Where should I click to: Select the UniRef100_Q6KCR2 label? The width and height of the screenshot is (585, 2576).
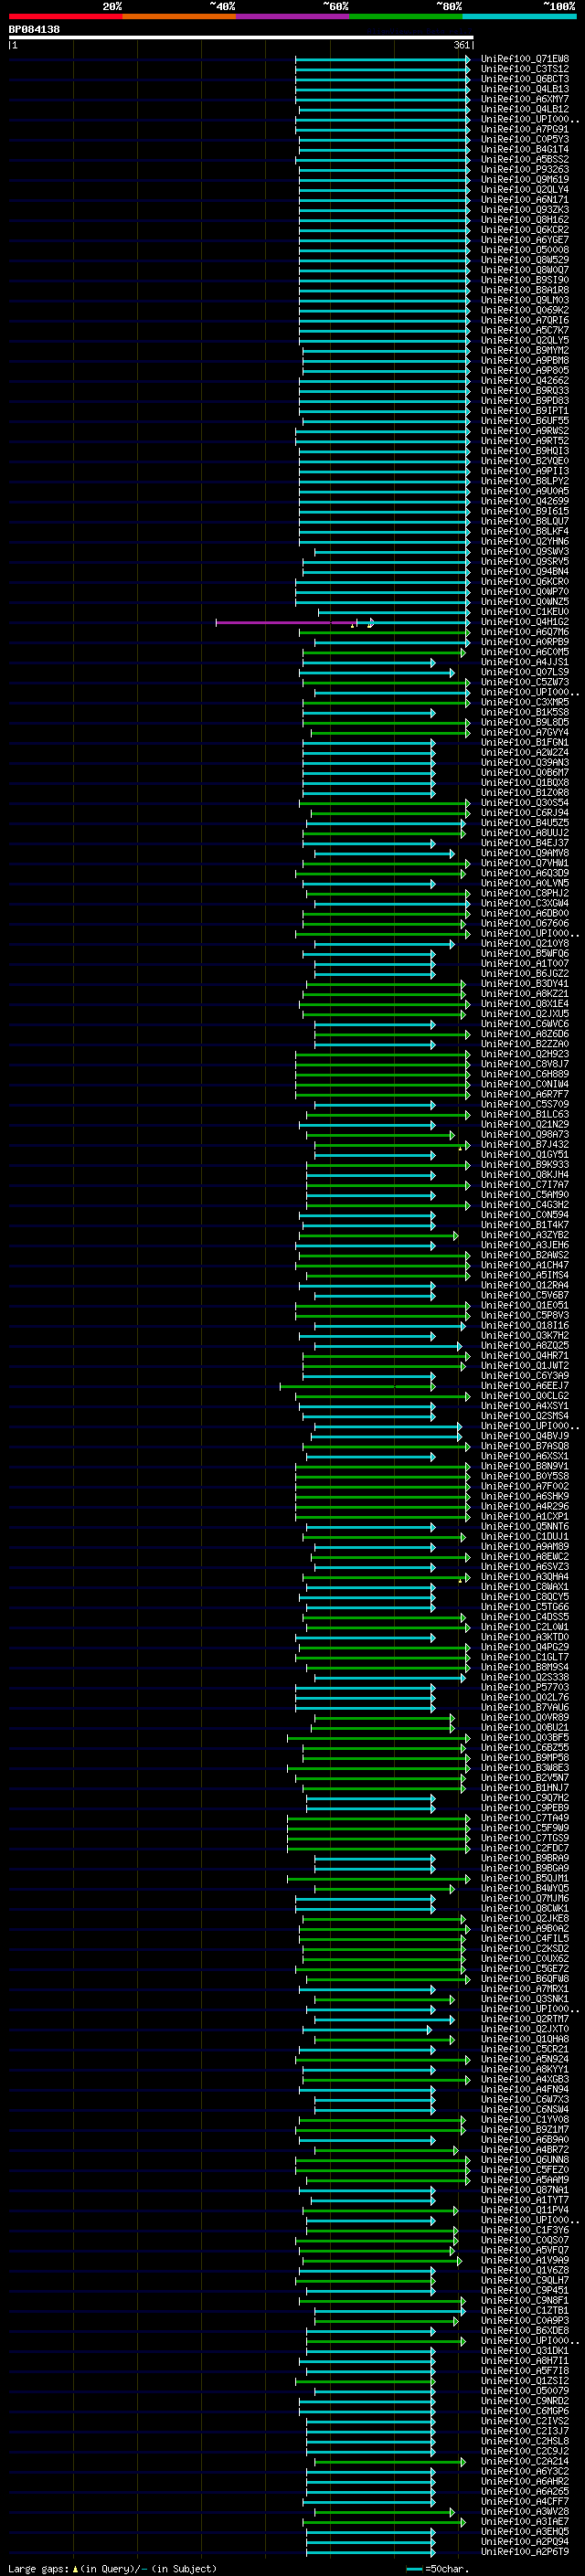point(525,229)
